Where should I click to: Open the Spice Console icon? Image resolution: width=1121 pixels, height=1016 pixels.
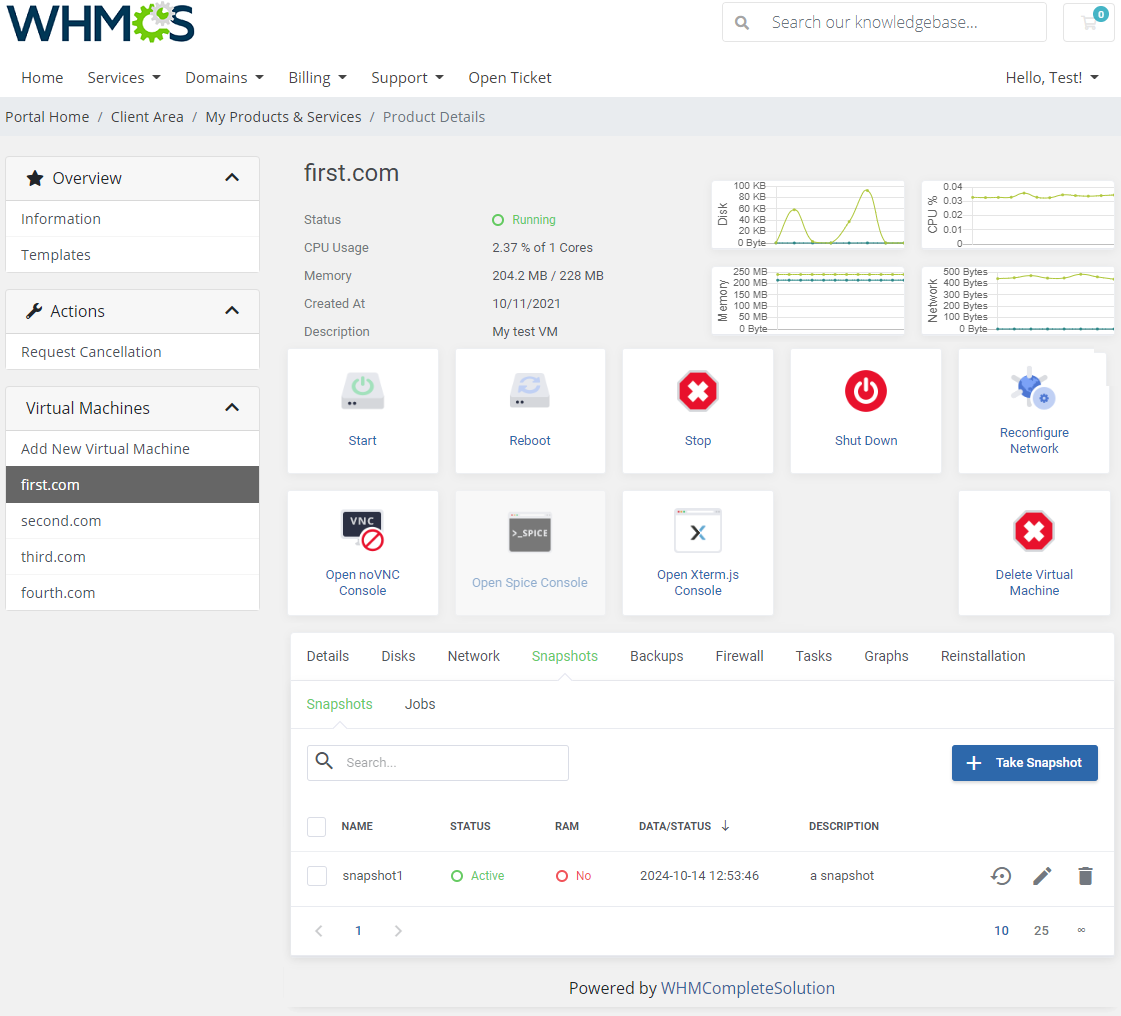tap(530, 533)
